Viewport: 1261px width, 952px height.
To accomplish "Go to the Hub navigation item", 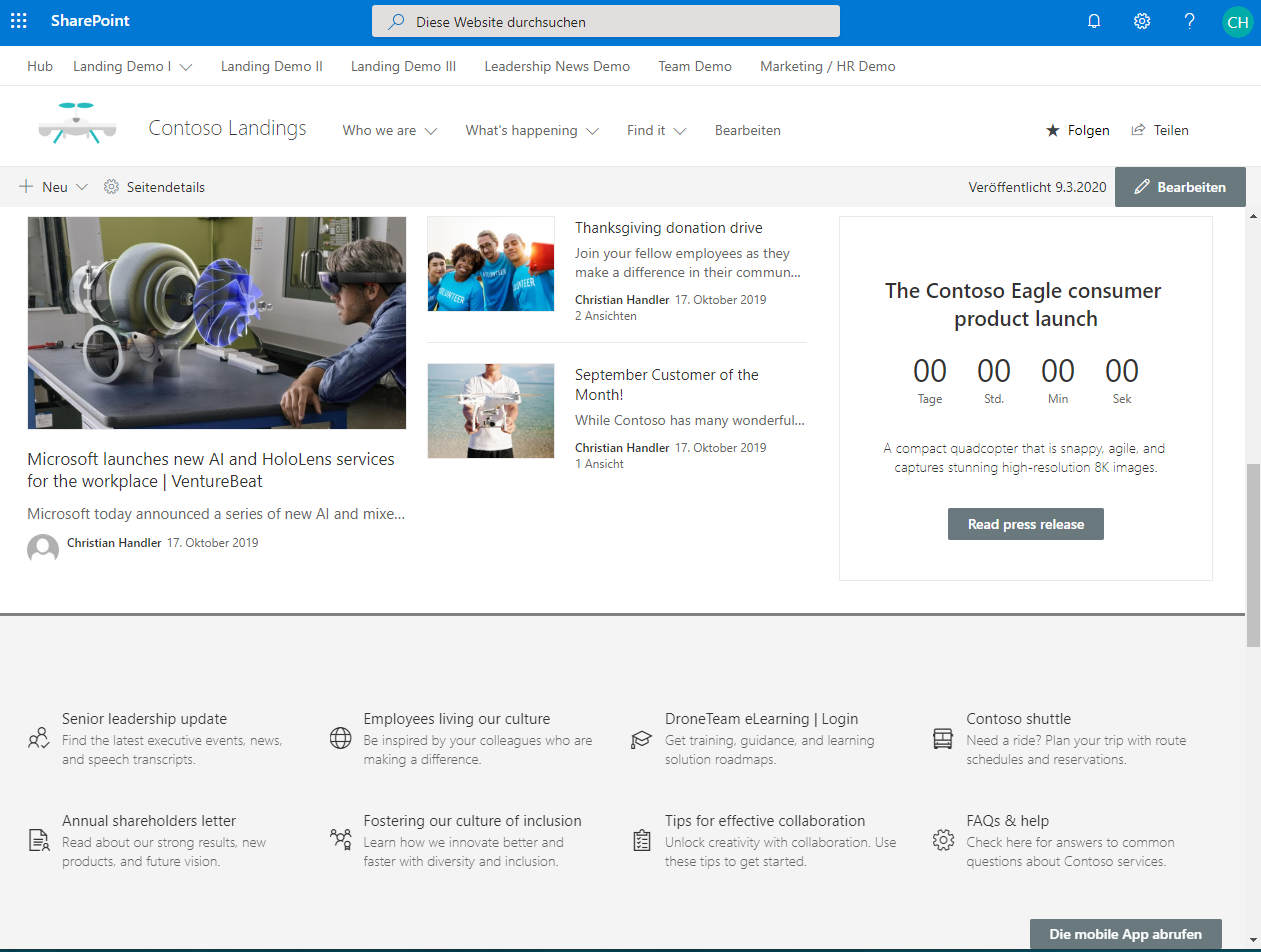I will pos(40,66).
